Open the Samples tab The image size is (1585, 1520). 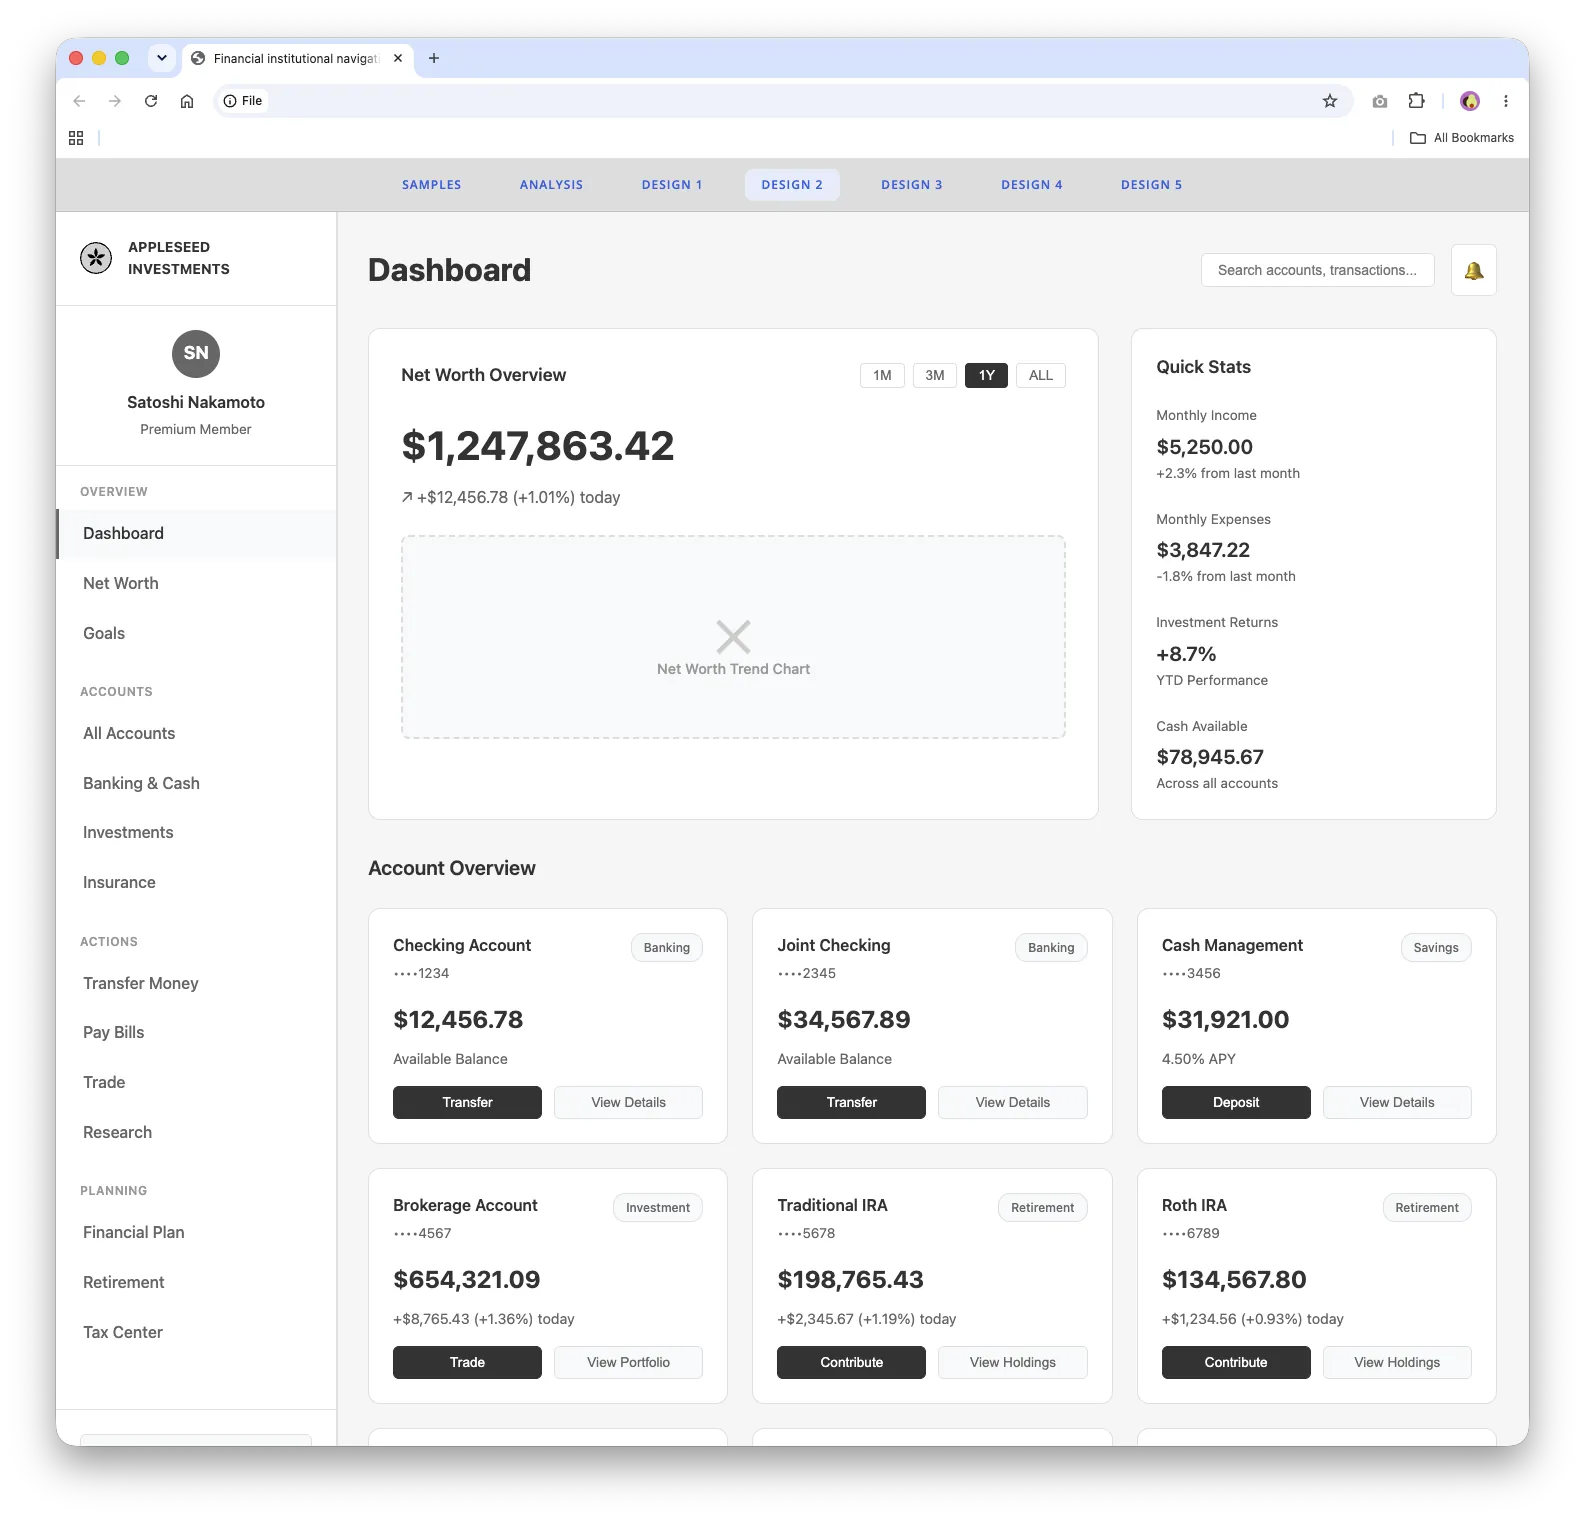tap(432, 185)
